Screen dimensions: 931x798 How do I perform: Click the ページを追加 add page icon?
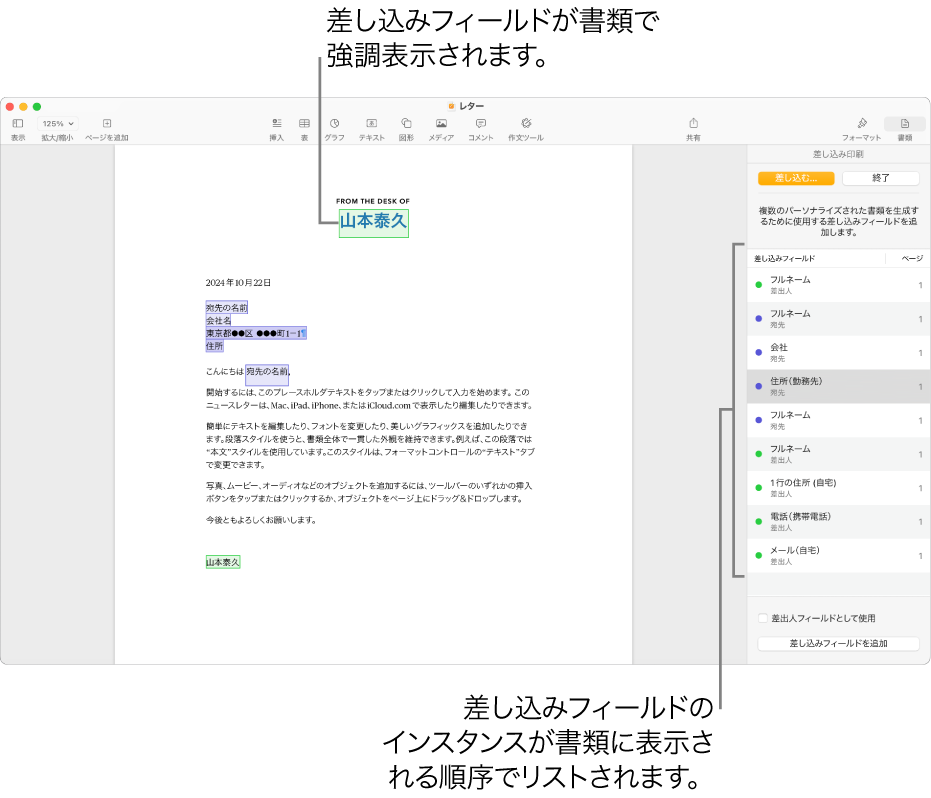point(107,124)
